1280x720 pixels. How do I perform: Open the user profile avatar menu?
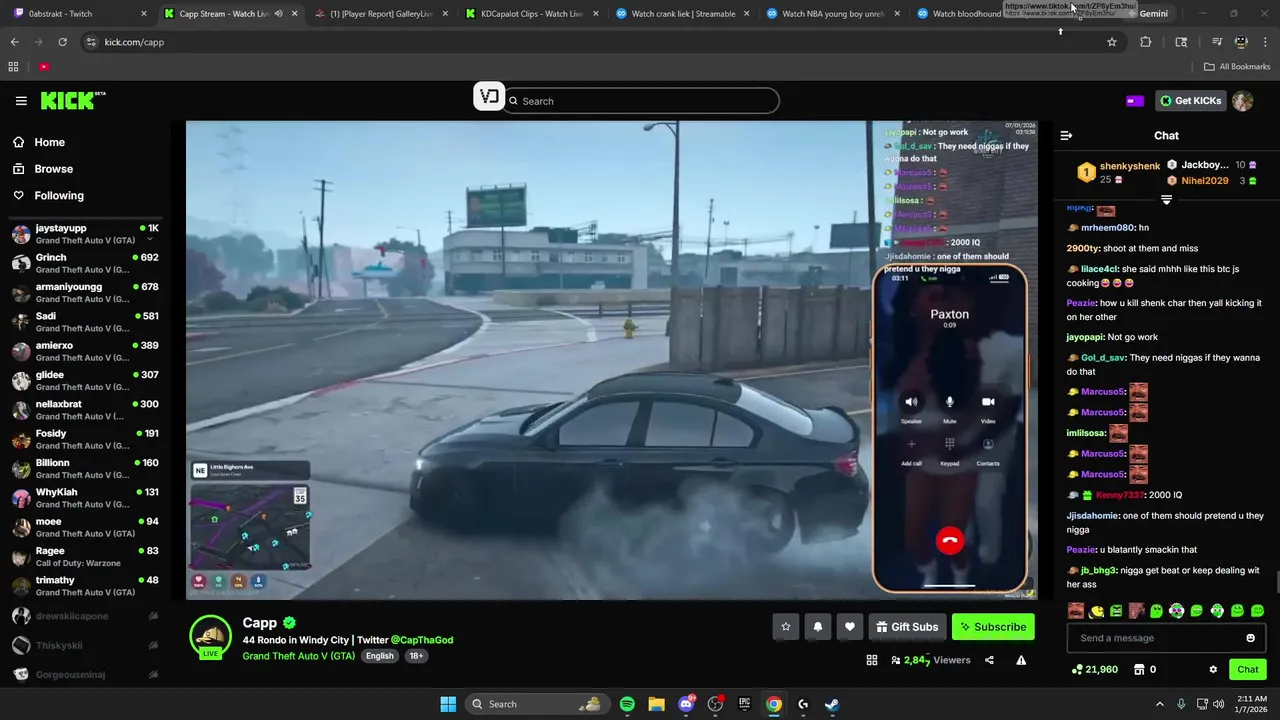pyautogui.click(x=1242, y=101)
